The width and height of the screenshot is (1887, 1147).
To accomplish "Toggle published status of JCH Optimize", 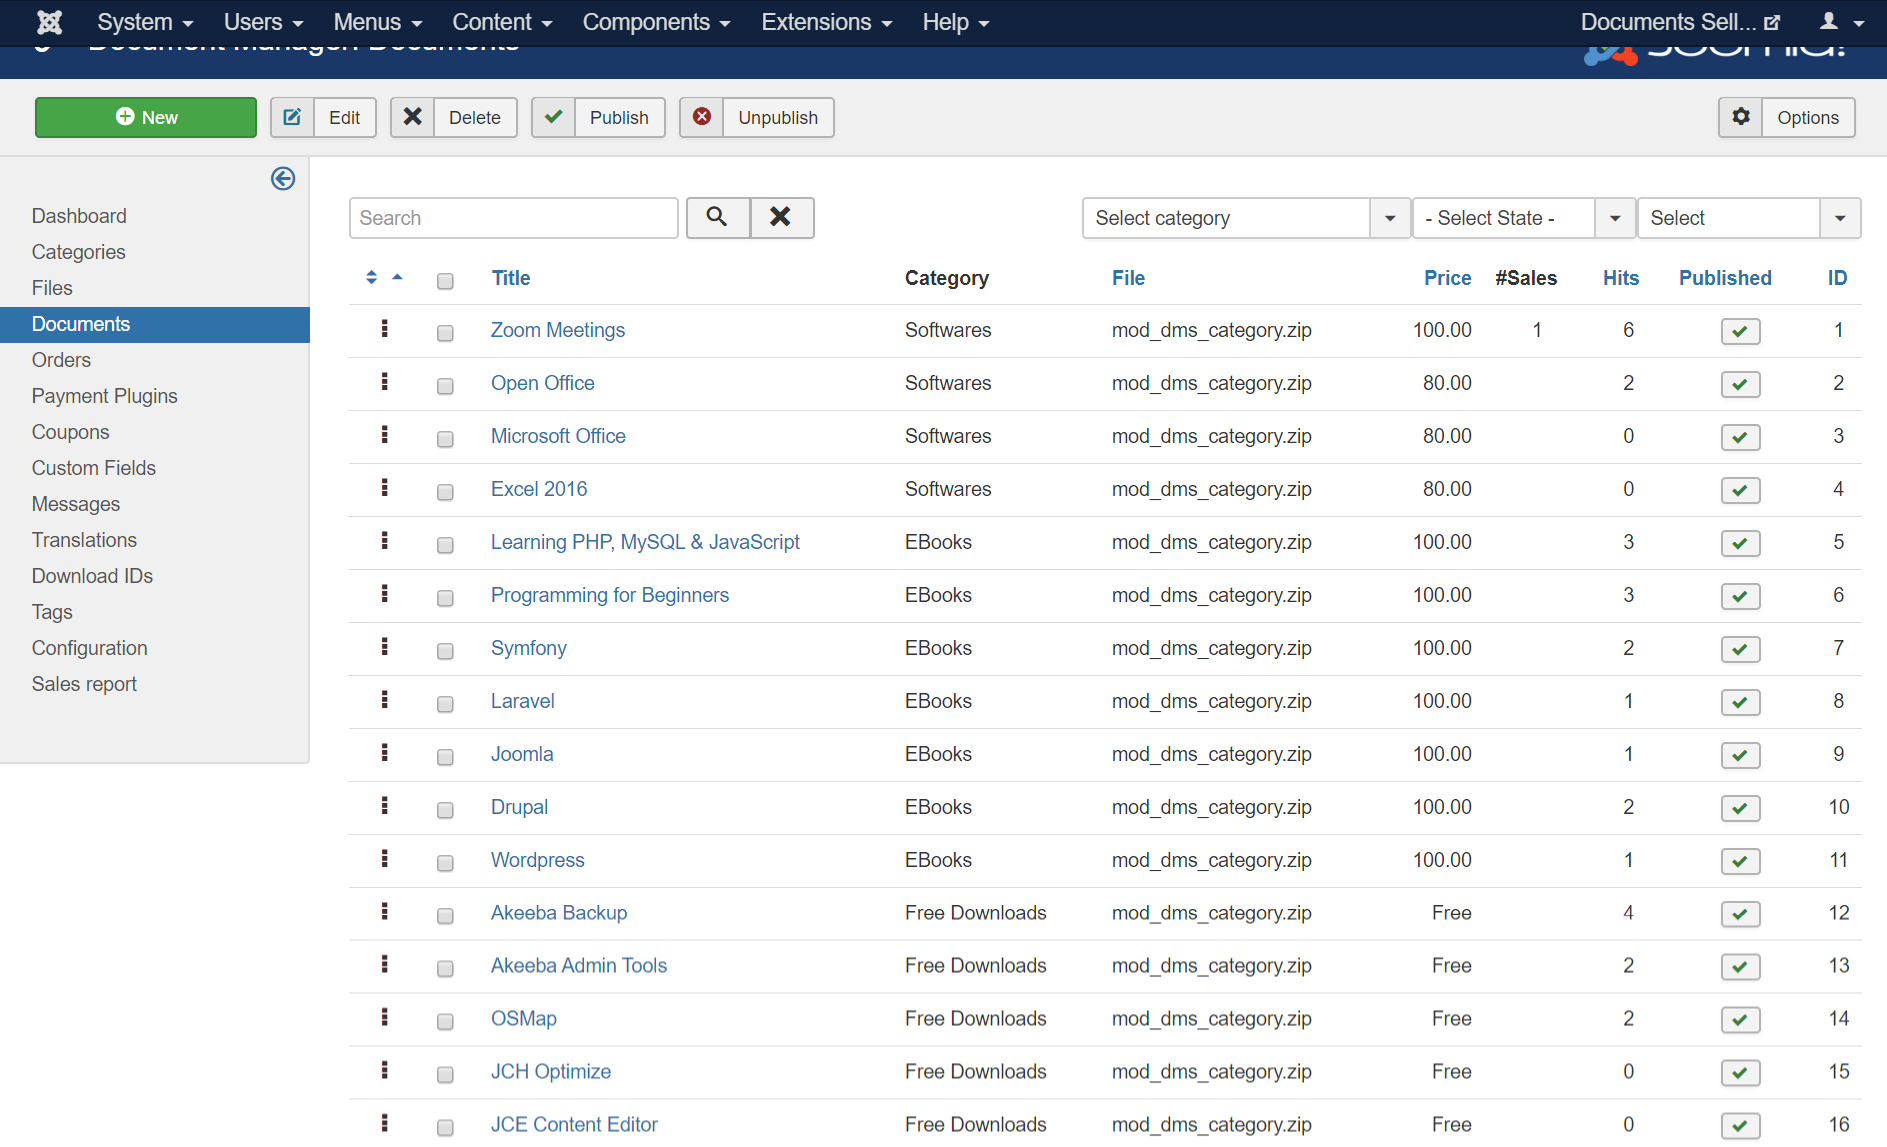I will [1740, 1073].
